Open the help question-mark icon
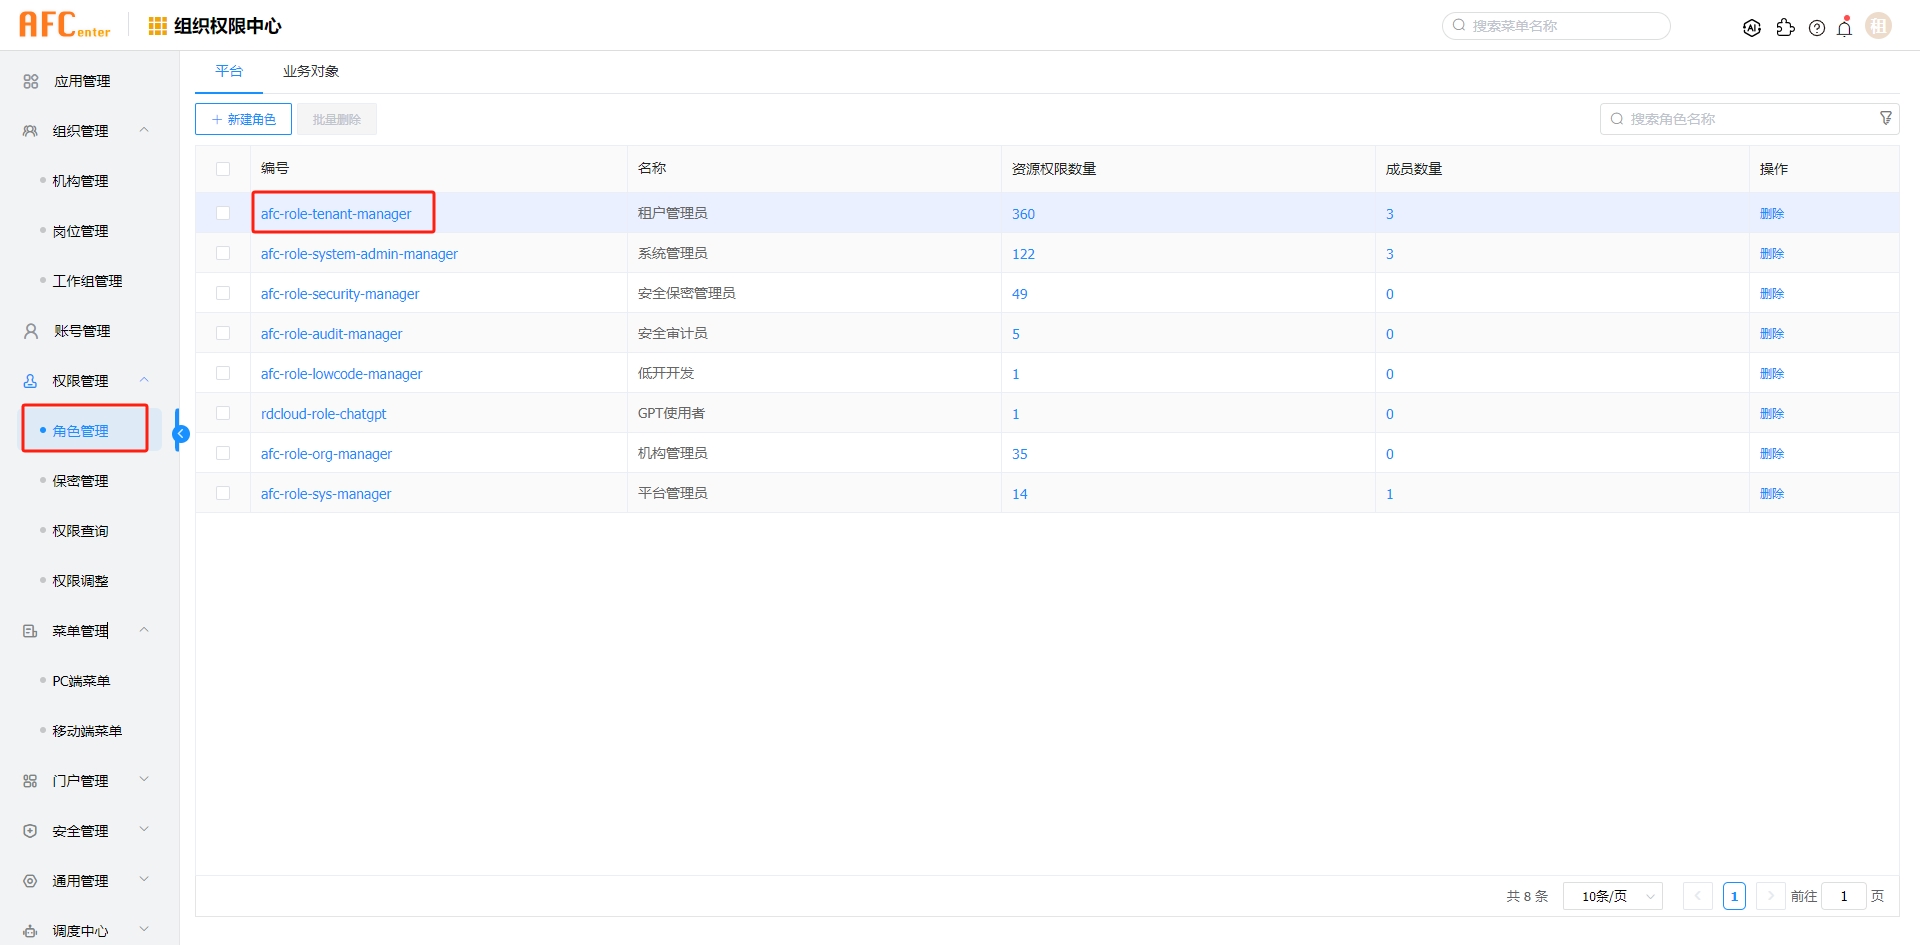This screenshot has width=1920, height=945. click(x=1817, y=28)
